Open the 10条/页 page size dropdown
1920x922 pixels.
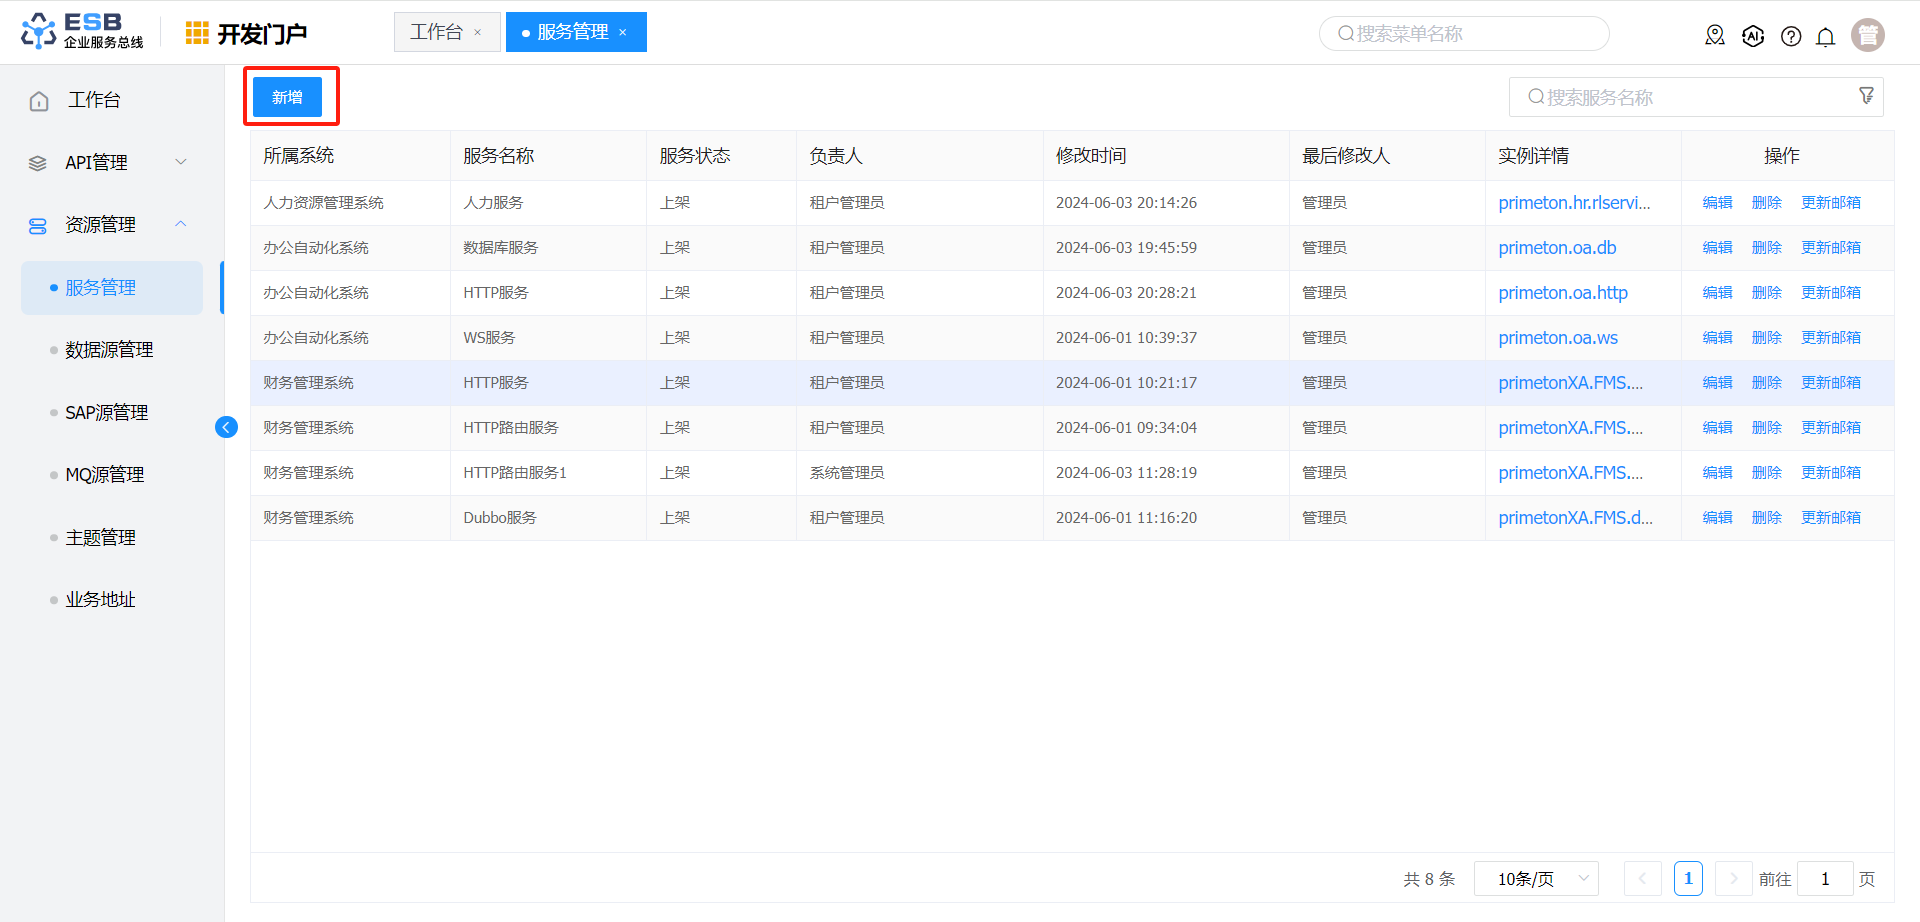(1536, 879)
